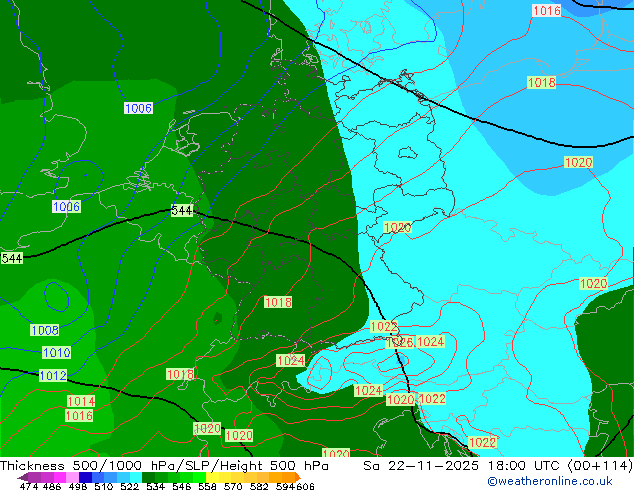Click the 1016 label below the 1014 label
634x490 pixels.
pos(79,416)
